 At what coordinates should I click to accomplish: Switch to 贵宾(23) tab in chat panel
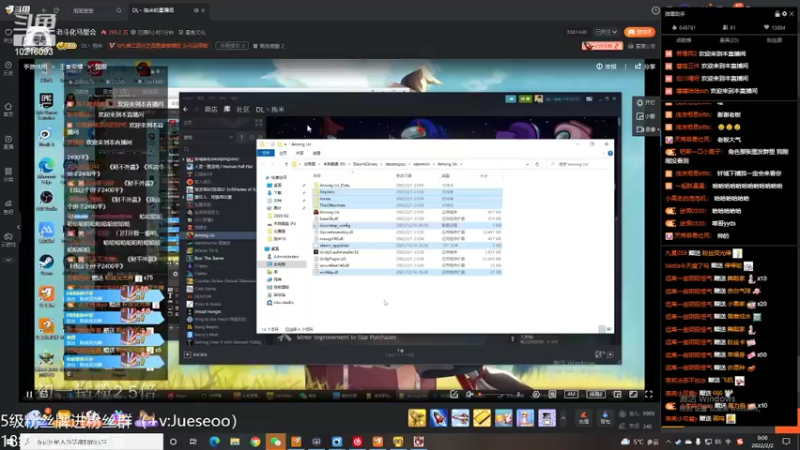(x=729, y=40)
